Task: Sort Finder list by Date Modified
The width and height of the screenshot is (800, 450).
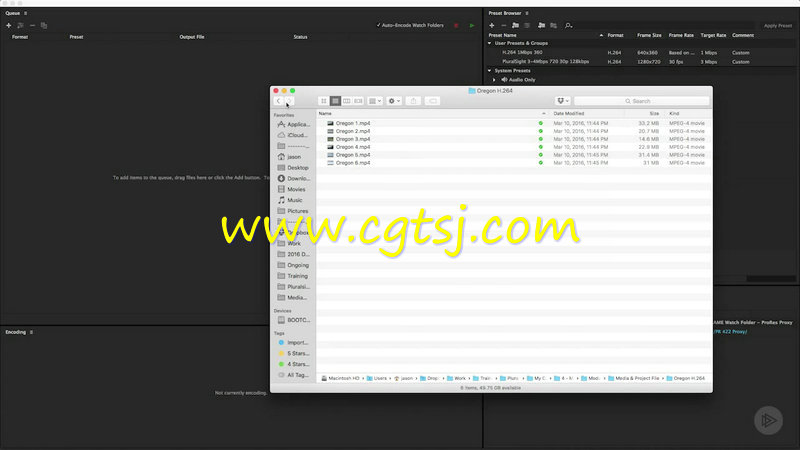Action: pos(569,114)
